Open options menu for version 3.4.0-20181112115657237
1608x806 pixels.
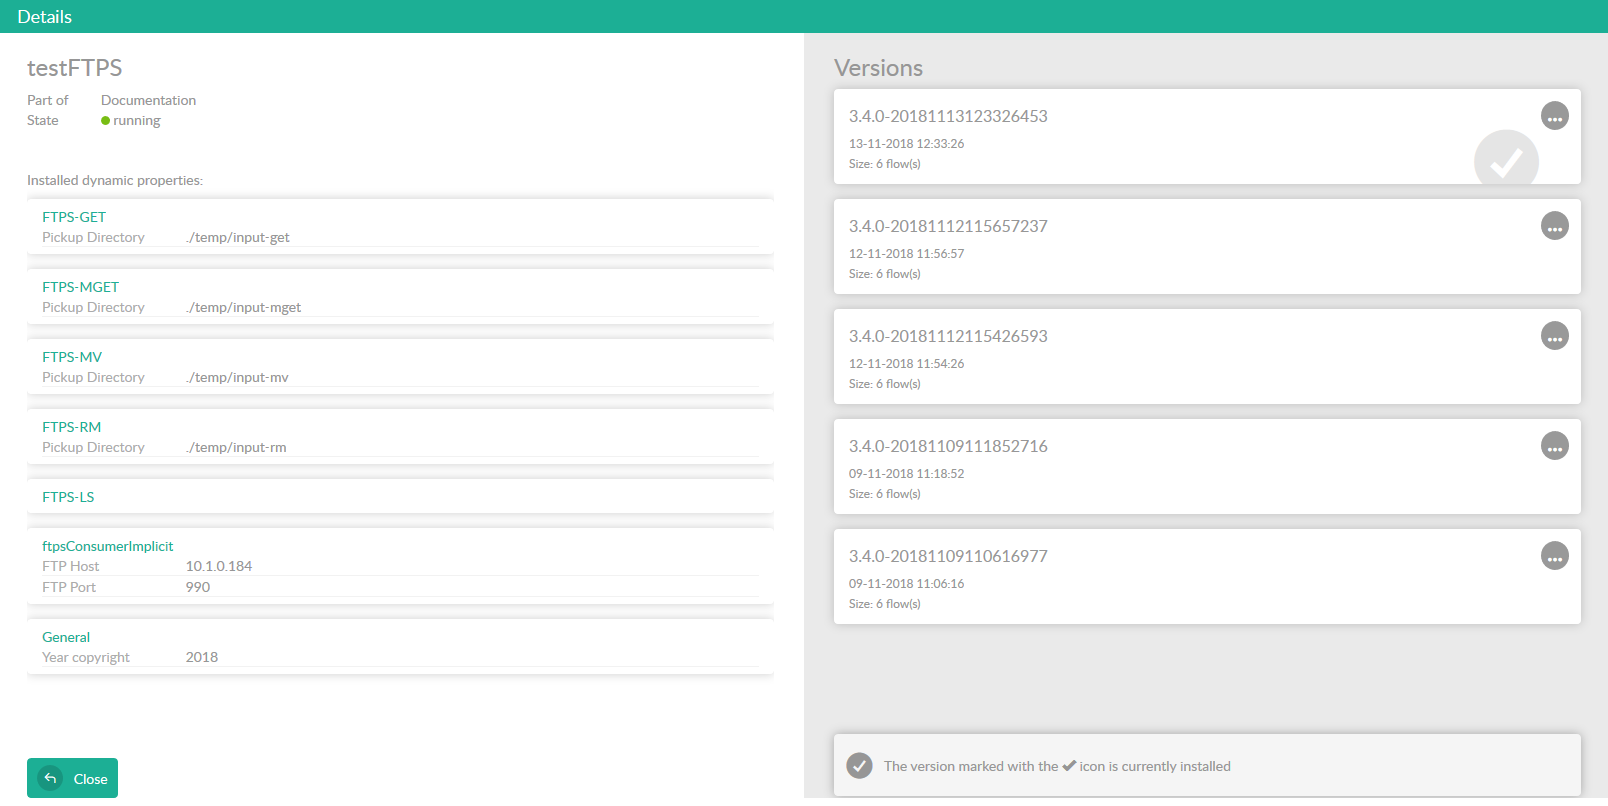coord(1554,226)
